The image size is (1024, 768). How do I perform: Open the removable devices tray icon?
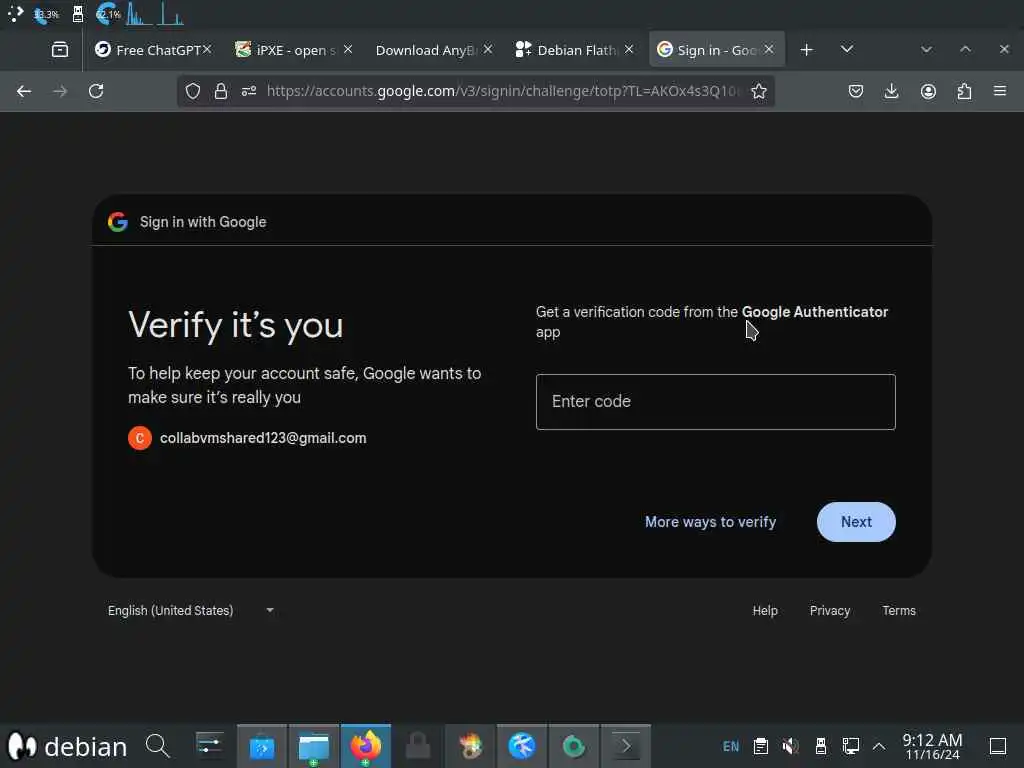(821, 746)
